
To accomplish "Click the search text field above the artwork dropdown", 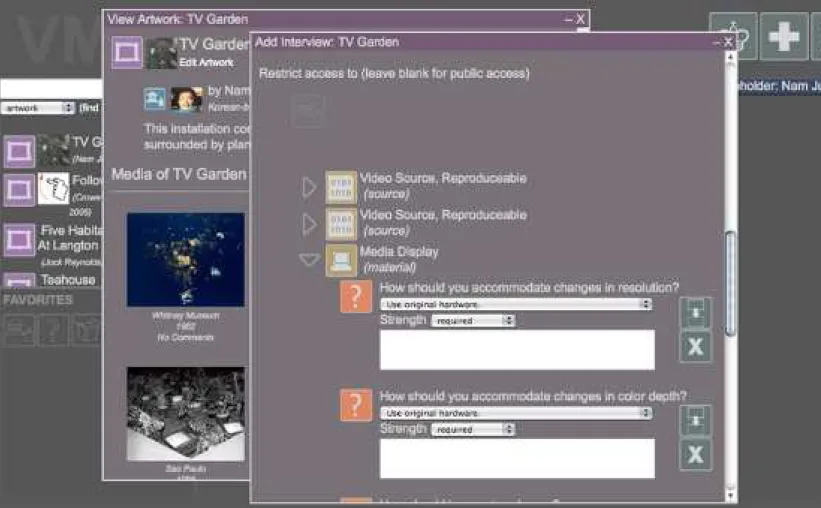I will tap(51, 89).
